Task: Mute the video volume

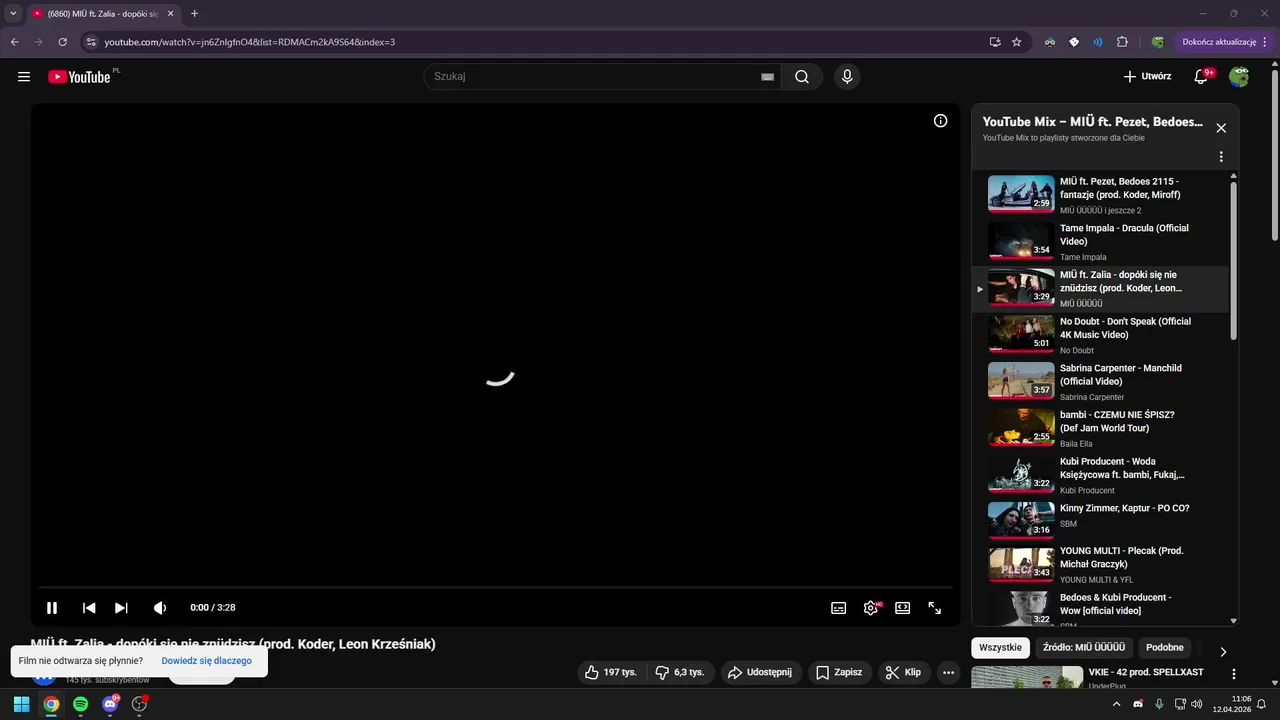Action: pyautogui.click(x=160, y=608)
